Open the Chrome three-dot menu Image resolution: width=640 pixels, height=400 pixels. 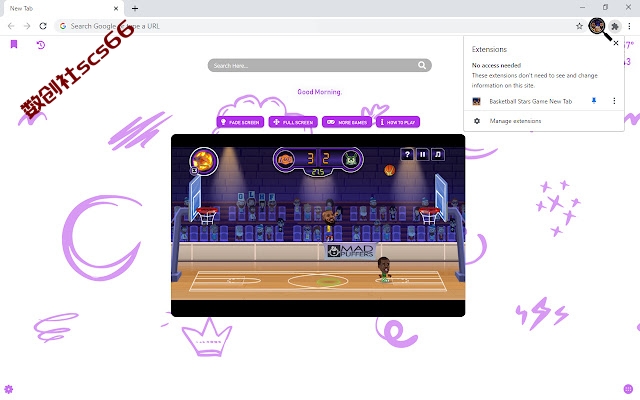coord(629,26)
